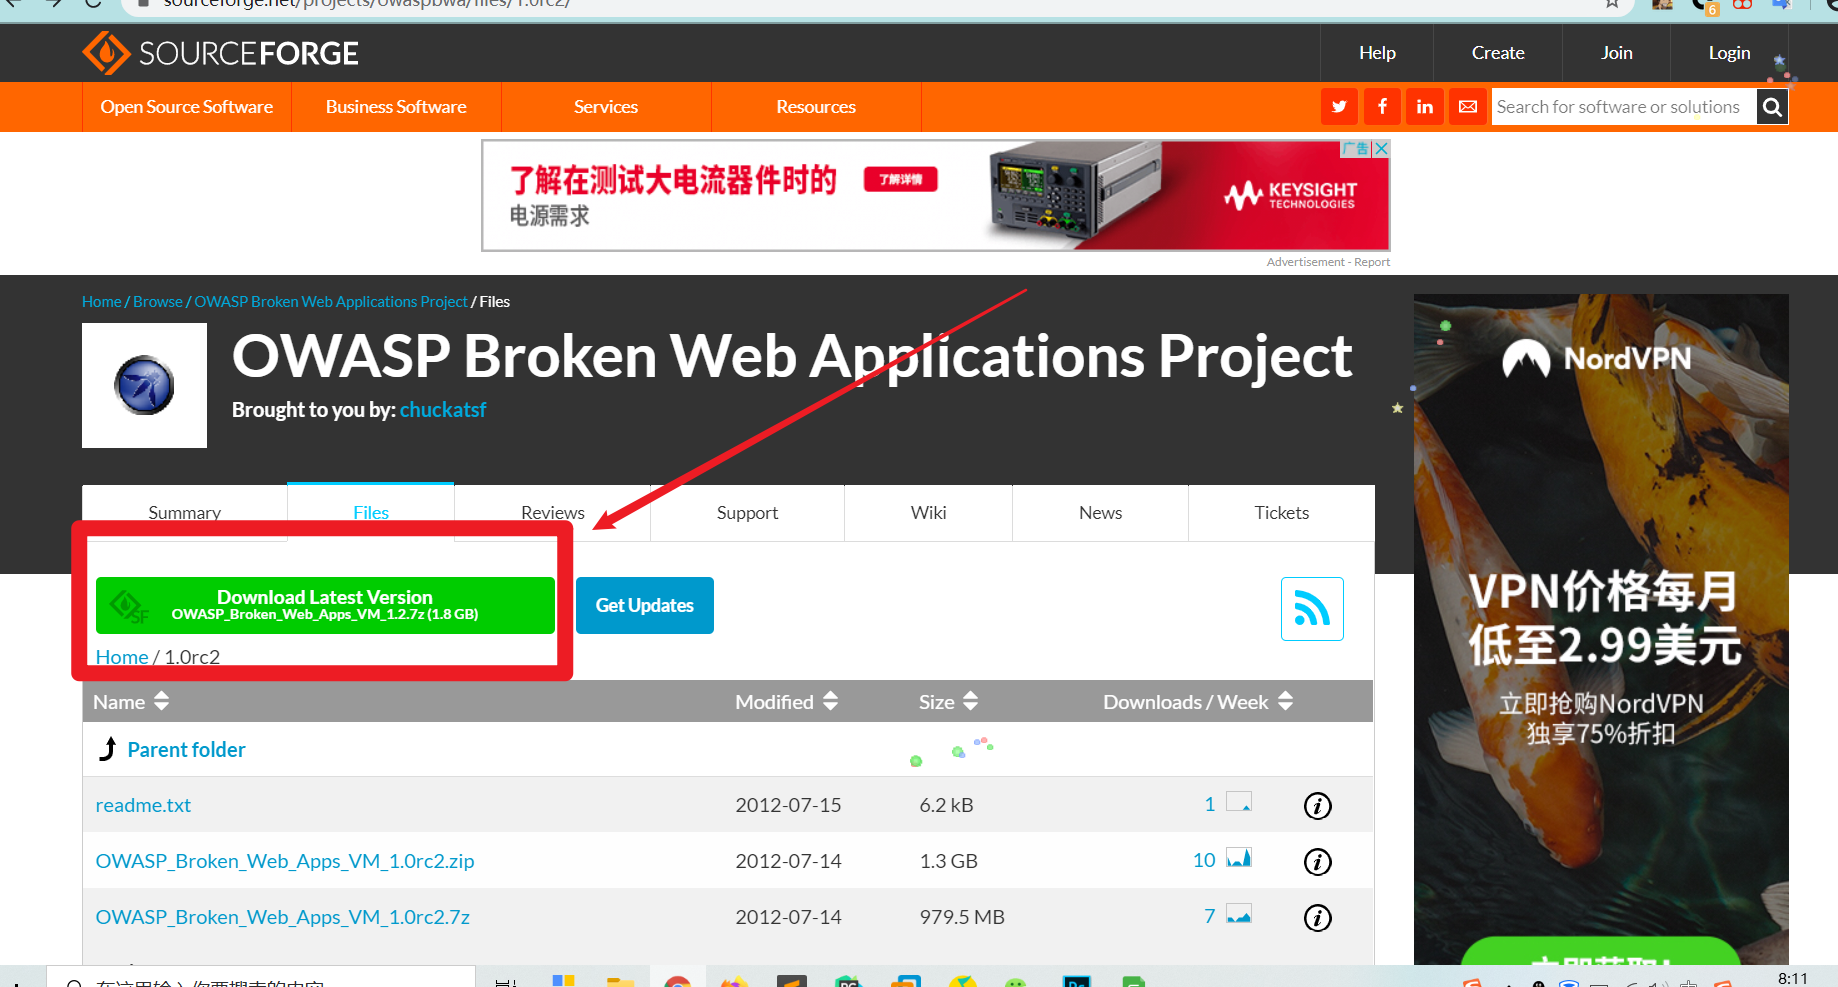Click the SourceForge logo
The width and height of the screenshot is (1838, 987).
(220, 53)
